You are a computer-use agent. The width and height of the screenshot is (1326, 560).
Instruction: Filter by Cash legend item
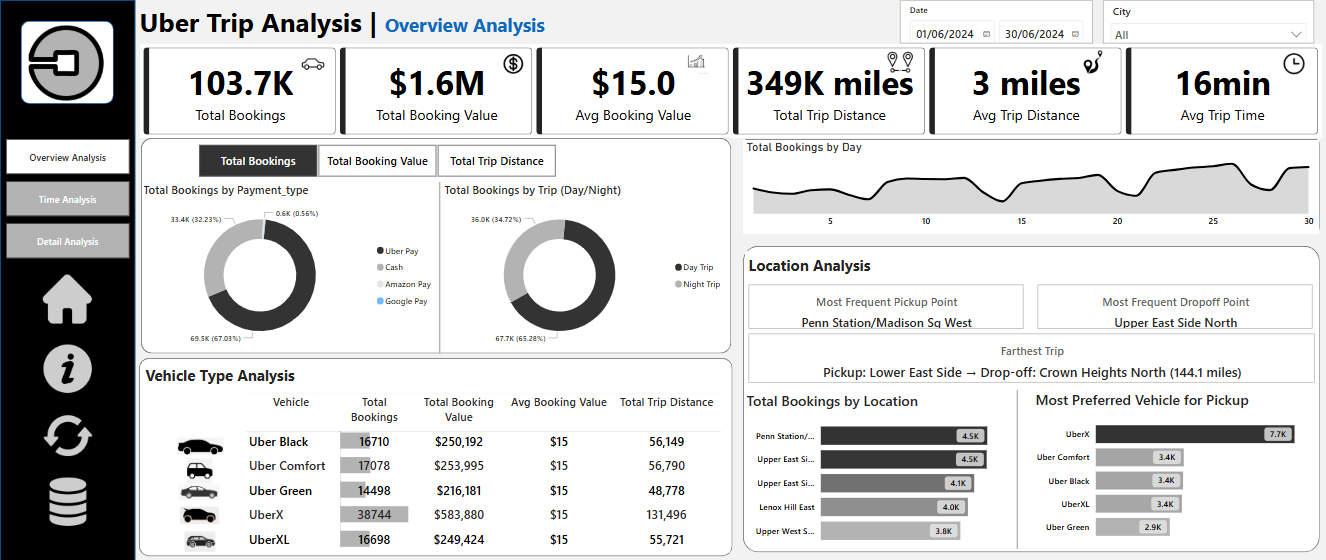point(389,267)
